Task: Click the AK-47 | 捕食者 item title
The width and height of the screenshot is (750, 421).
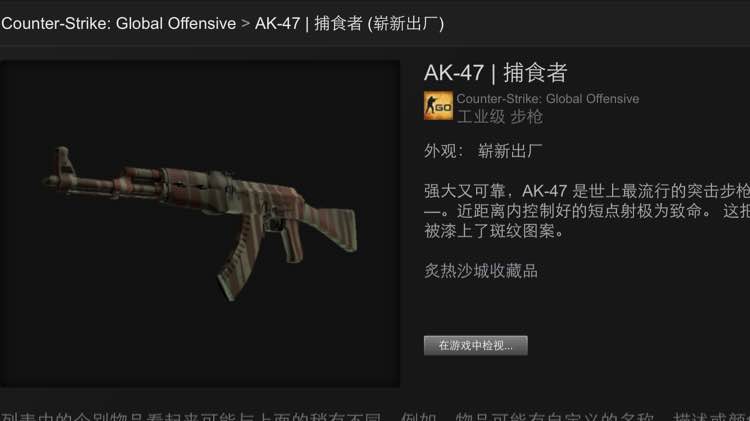Action: pyautogui.click(x=496, y=73)
